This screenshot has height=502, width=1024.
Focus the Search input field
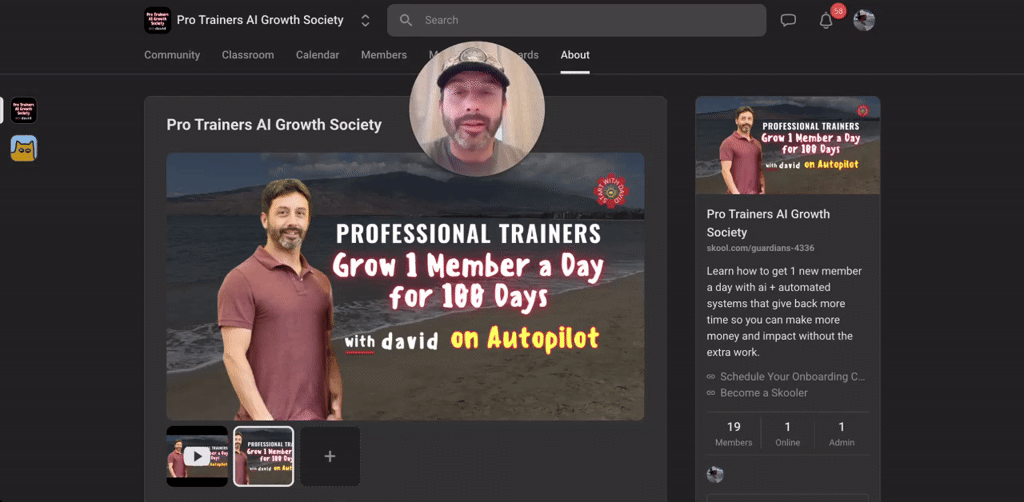pos(577,20)
